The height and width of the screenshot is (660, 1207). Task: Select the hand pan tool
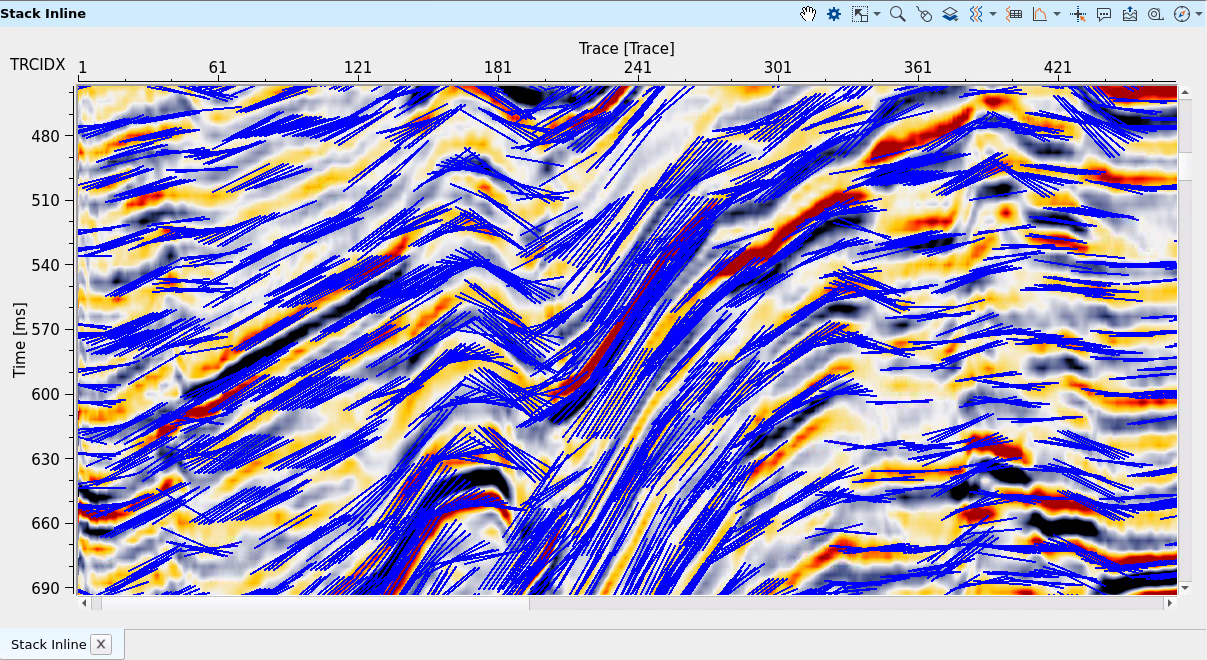click(808, 14)
